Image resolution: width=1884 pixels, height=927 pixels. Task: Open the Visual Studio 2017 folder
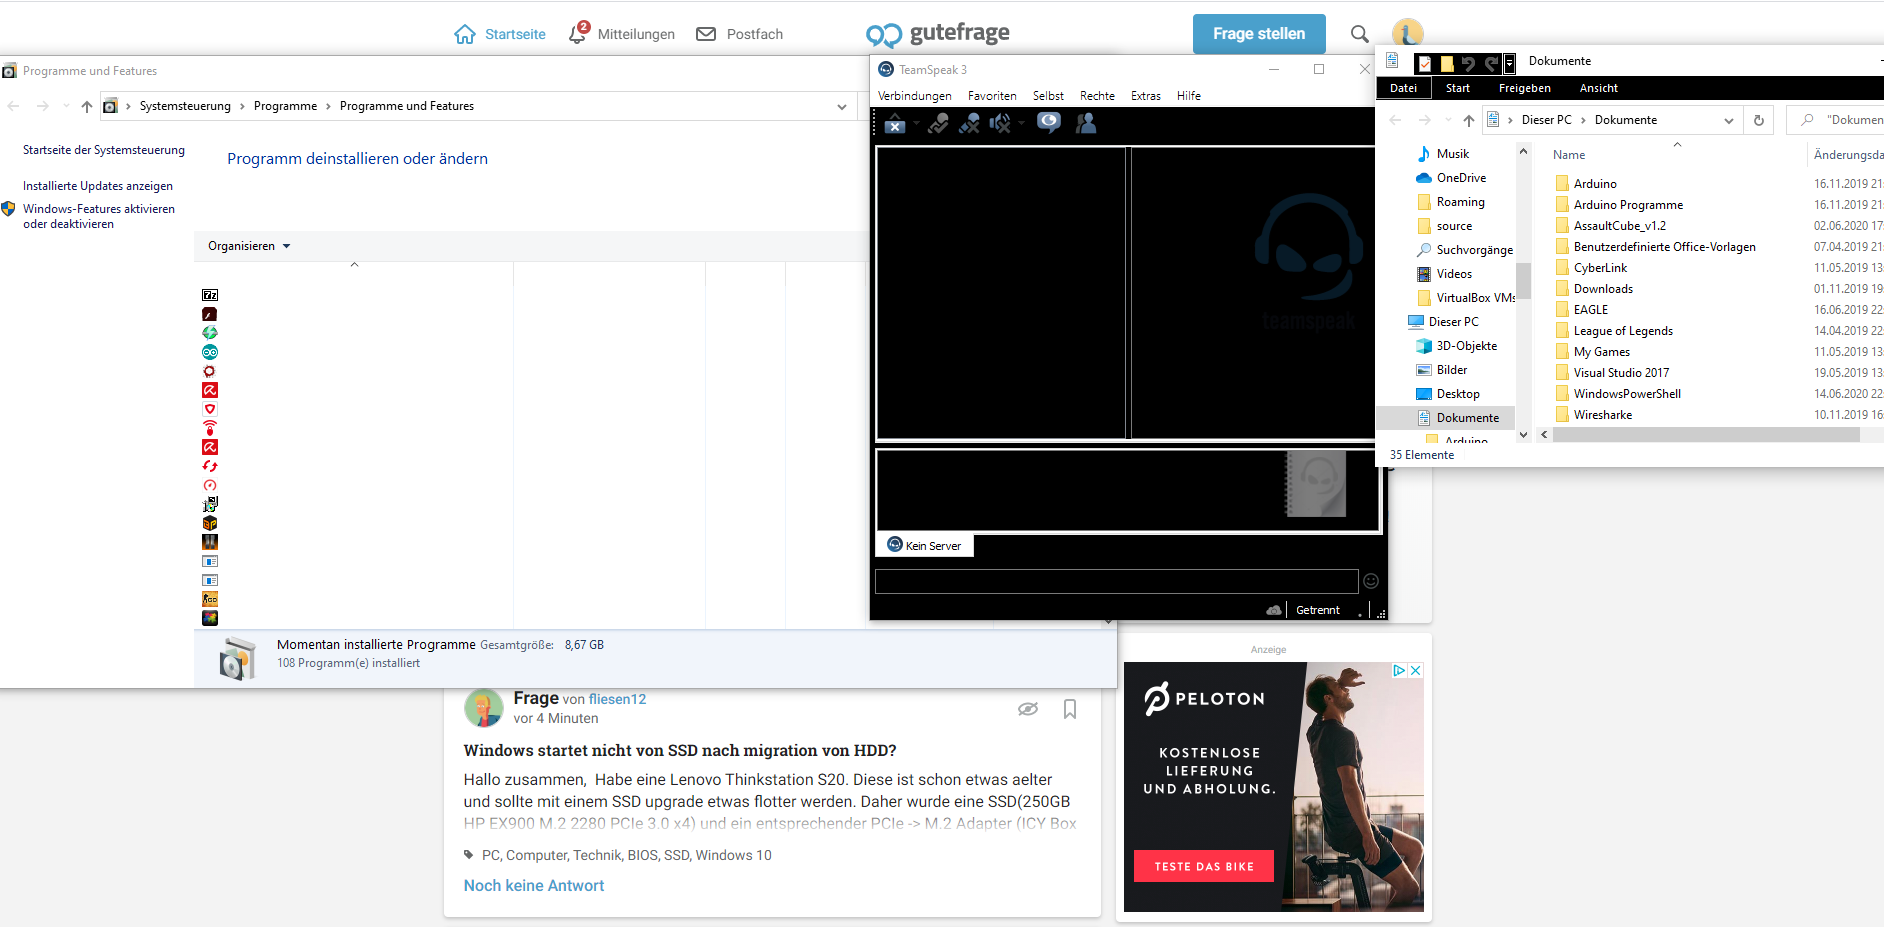pyautogui.click(x=1621, y=373)
